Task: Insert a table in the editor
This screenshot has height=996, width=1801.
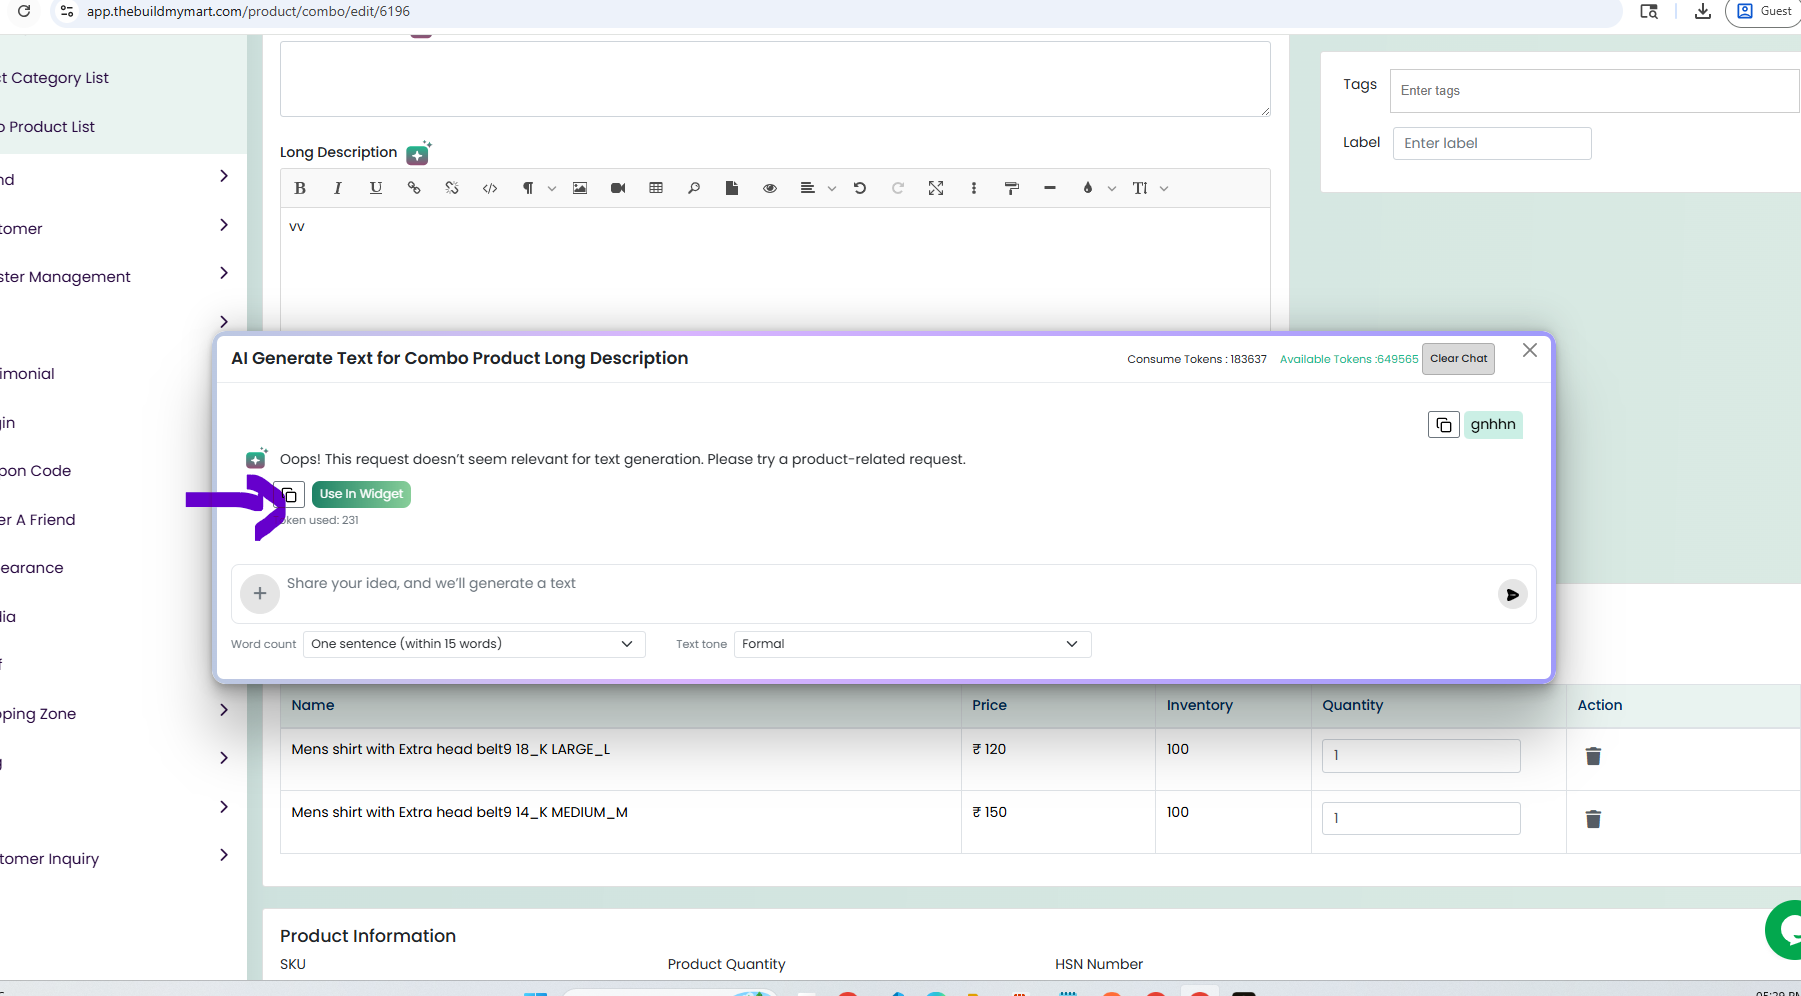Action: pos(656,188)
